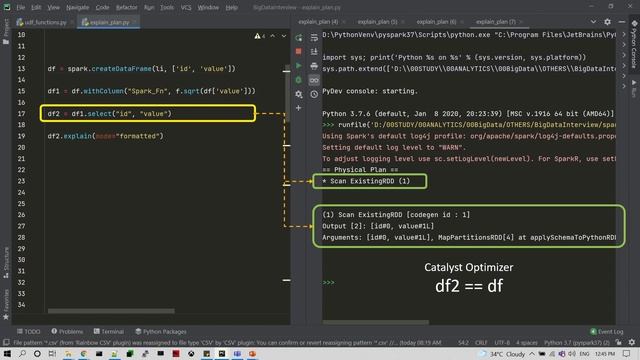Open the Code menu

[x=102, y=7]
